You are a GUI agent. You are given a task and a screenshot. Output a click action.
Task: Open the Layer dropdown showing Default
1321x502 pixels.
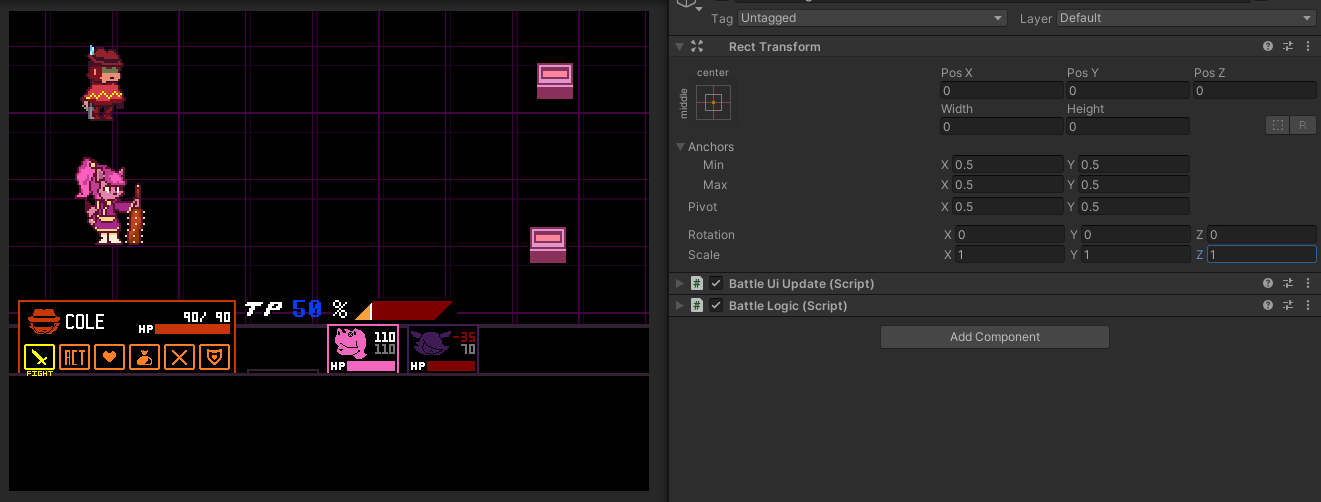1185,18
